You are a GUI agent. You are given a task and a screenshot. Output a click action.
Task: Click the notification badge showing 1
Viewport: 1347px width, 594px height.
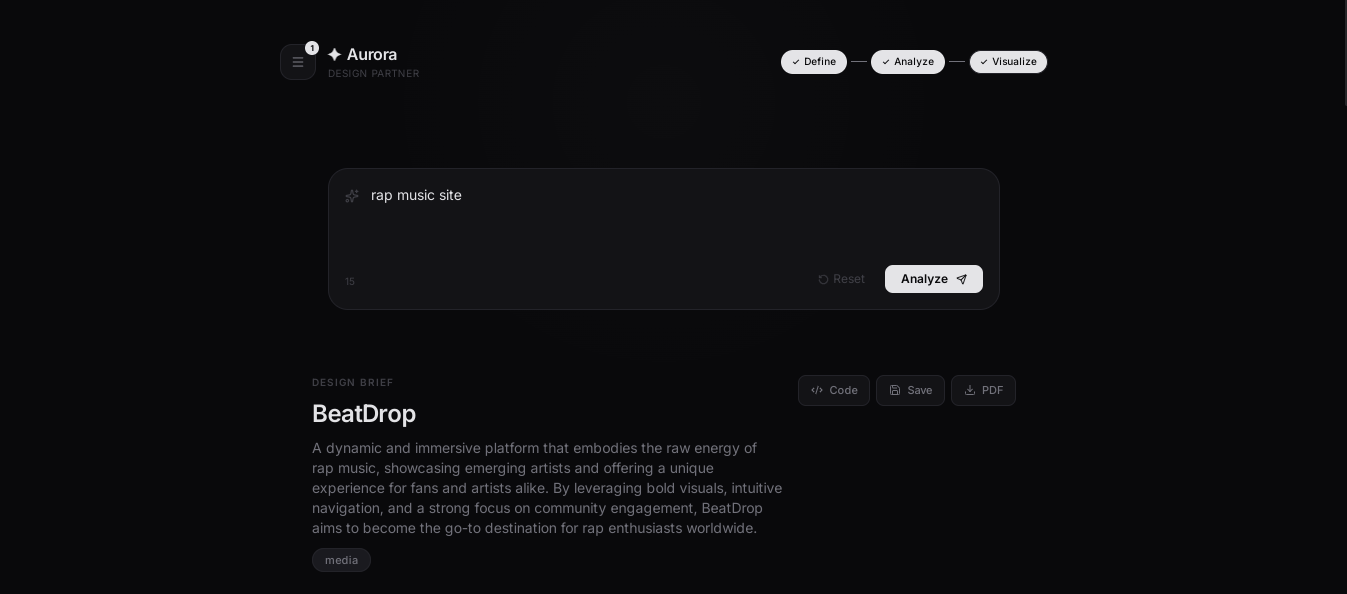(312, 48)
